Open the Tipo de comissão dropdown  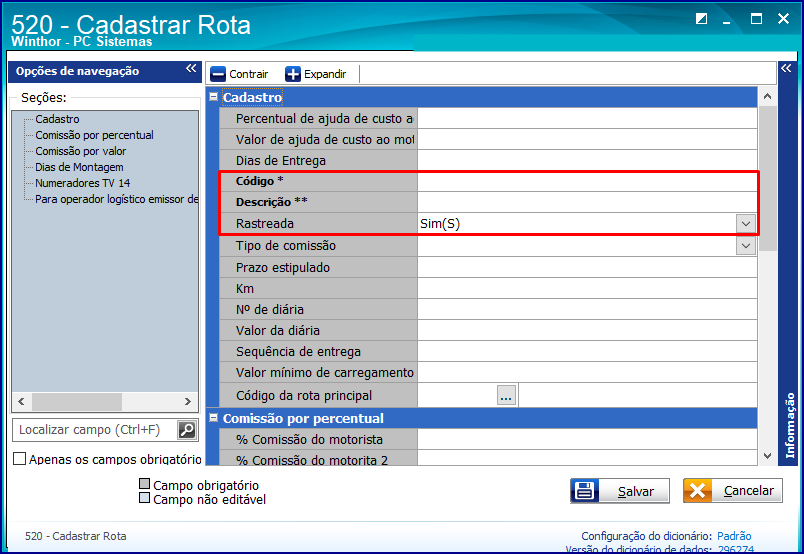pyautogui.click(x=746, y=246)
